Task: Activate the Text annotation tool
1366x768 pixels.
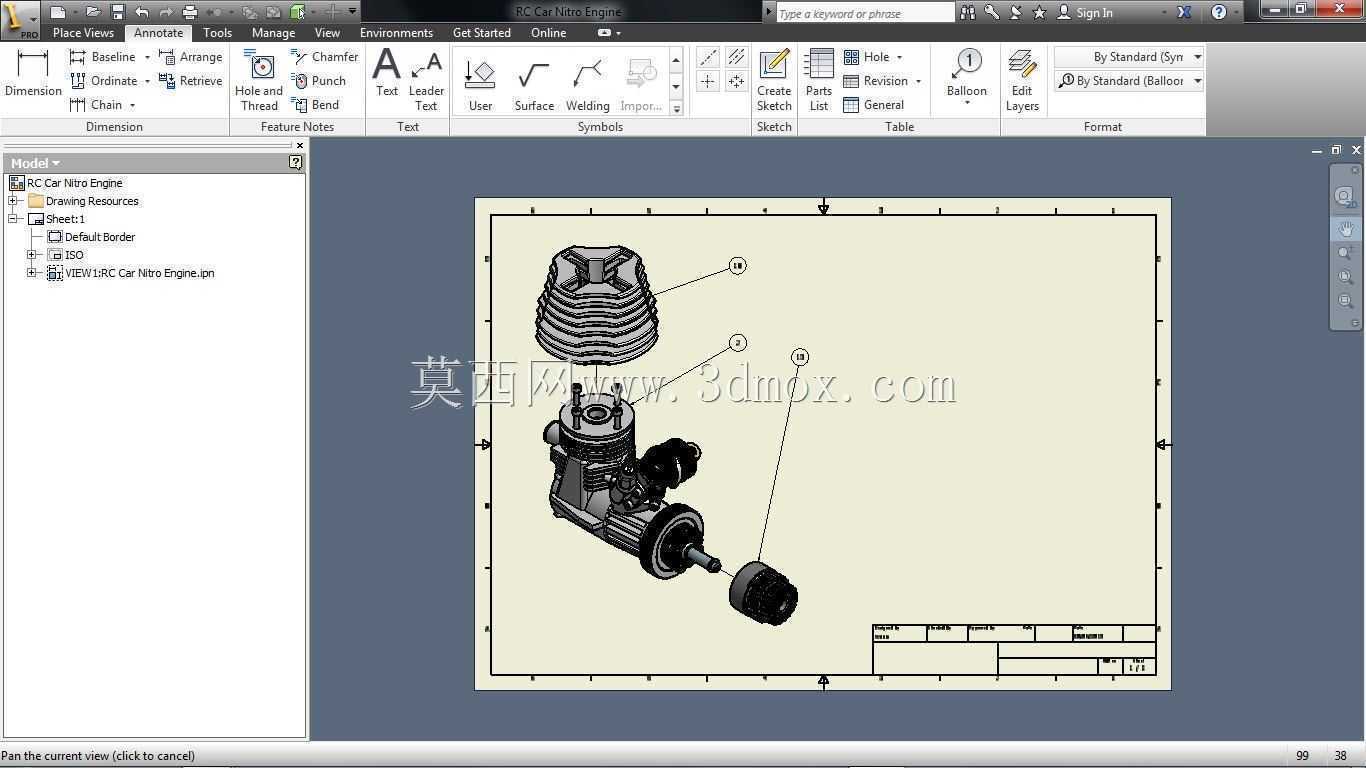Action: (387, 73)
